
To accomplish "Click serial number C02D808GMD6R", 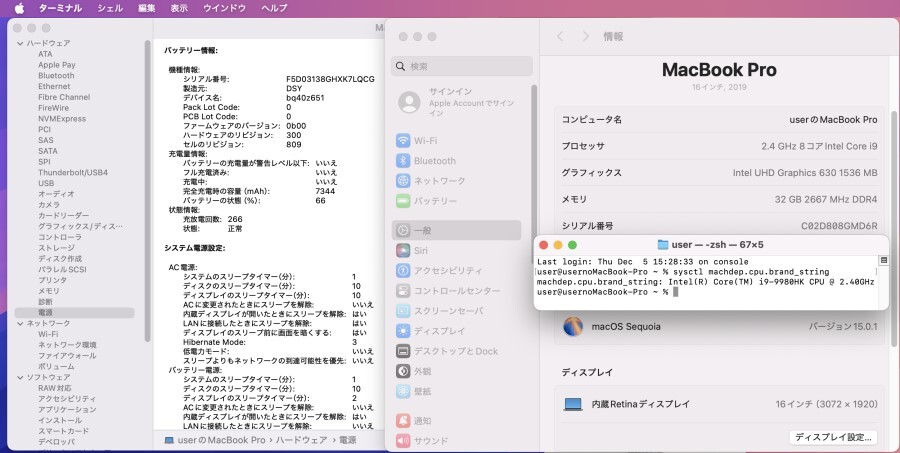I will pos(839,226).
